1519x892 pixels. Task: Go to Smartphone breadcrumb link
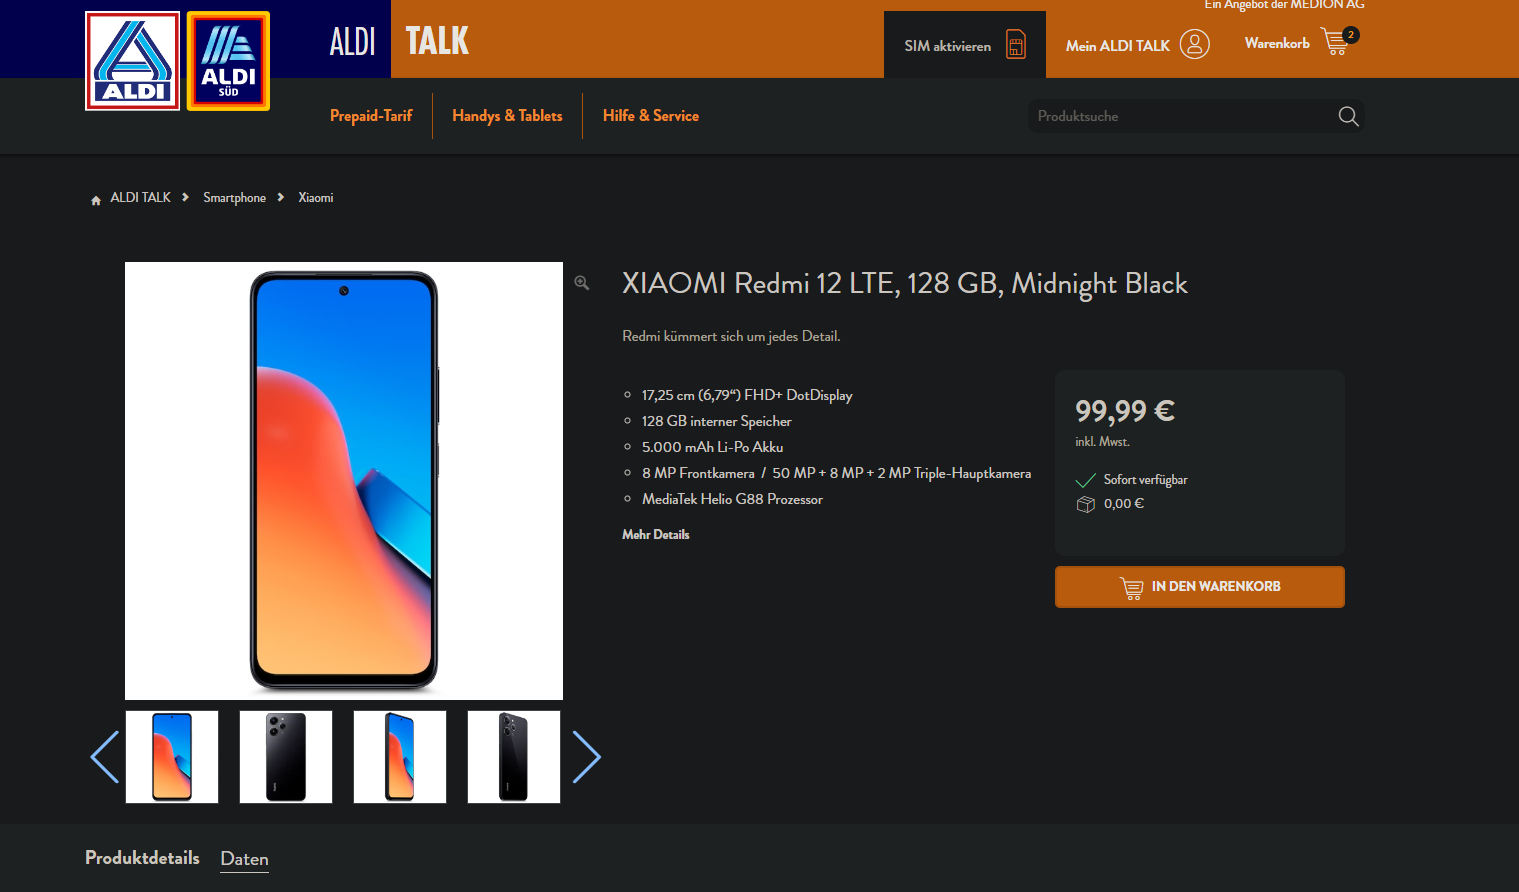pyautogui.click(x=235, y=198)
